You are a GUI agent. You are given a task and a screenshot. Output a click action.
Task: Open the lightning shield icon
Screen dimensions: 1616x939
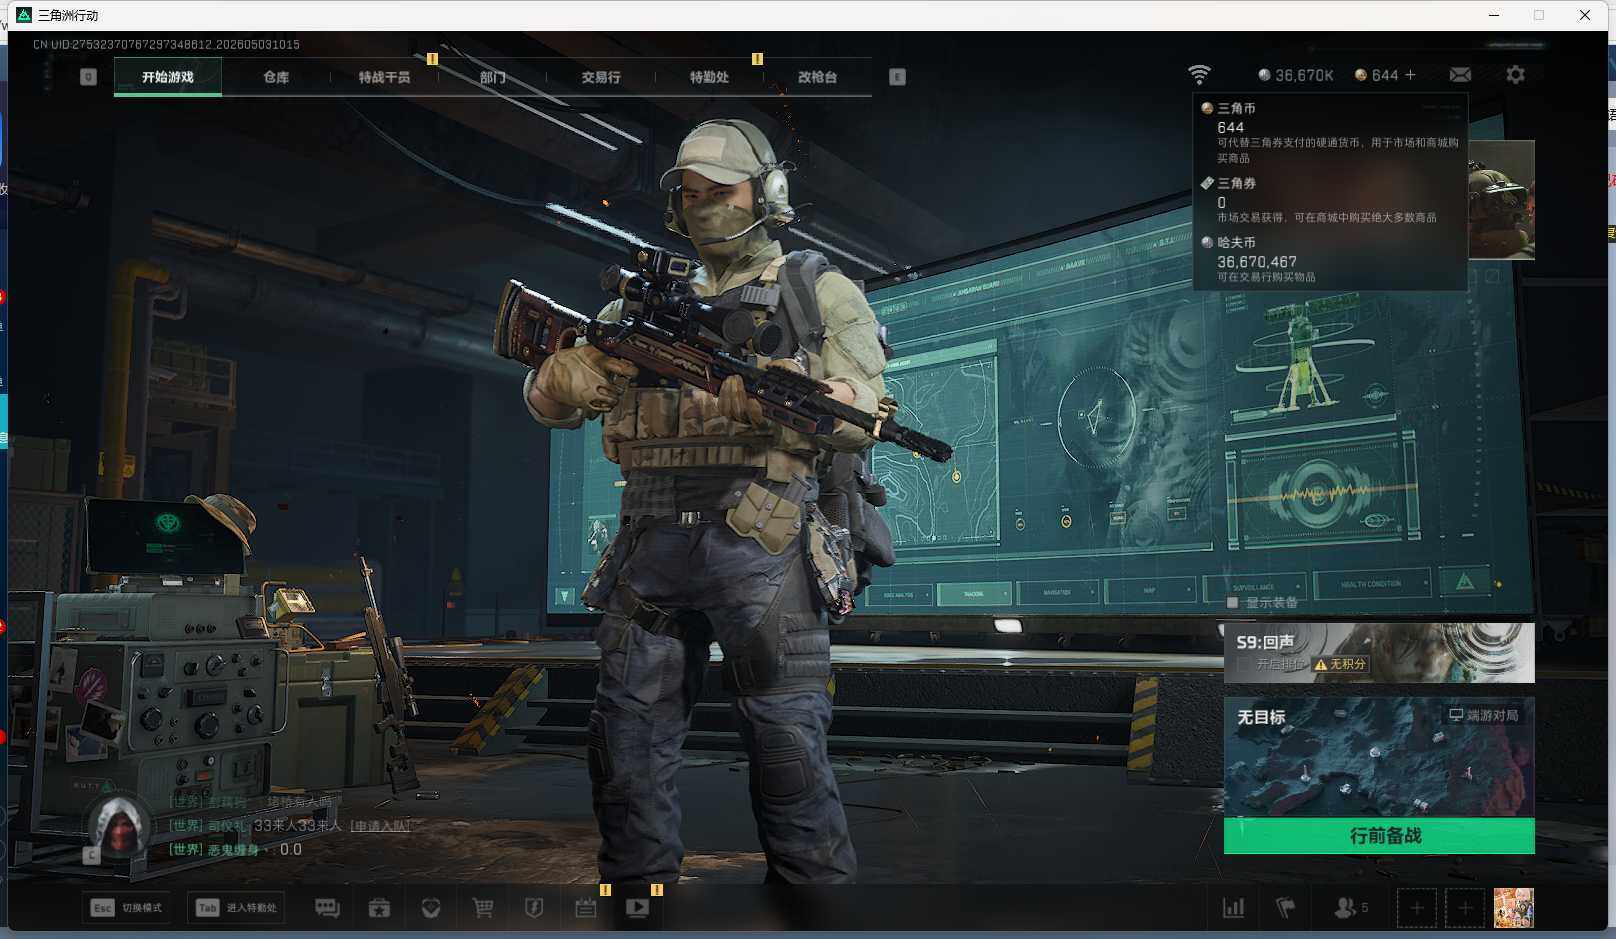(x=534, y=908)
